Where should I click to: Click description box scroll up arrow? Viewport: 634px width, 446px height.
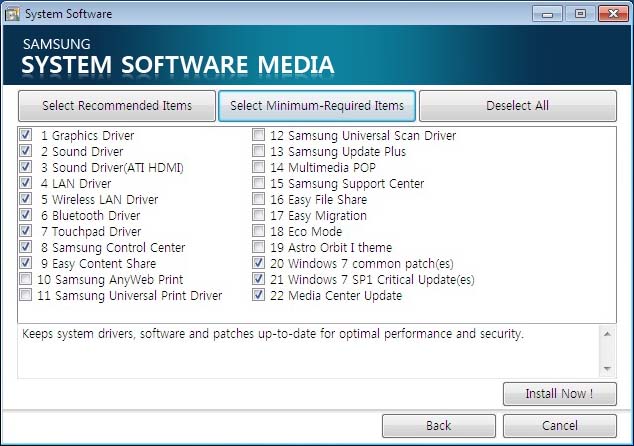pos(607,334)
